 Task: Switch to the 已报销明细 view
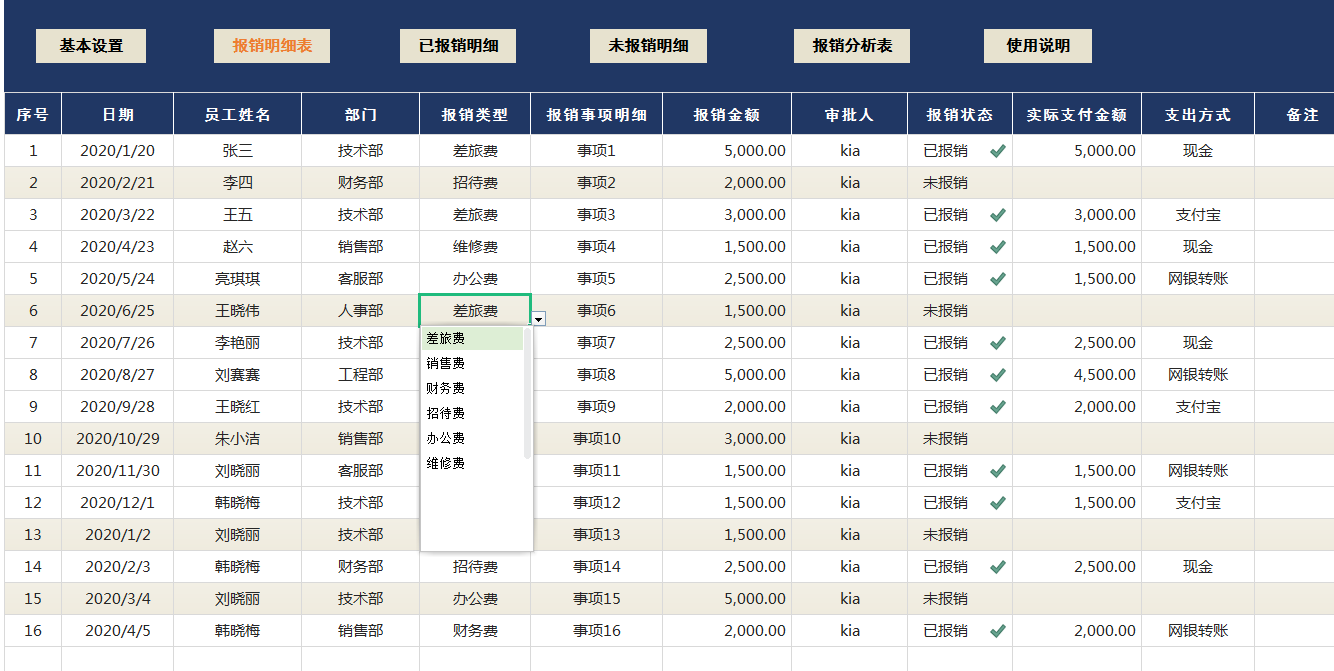click(x=458, y=45)
